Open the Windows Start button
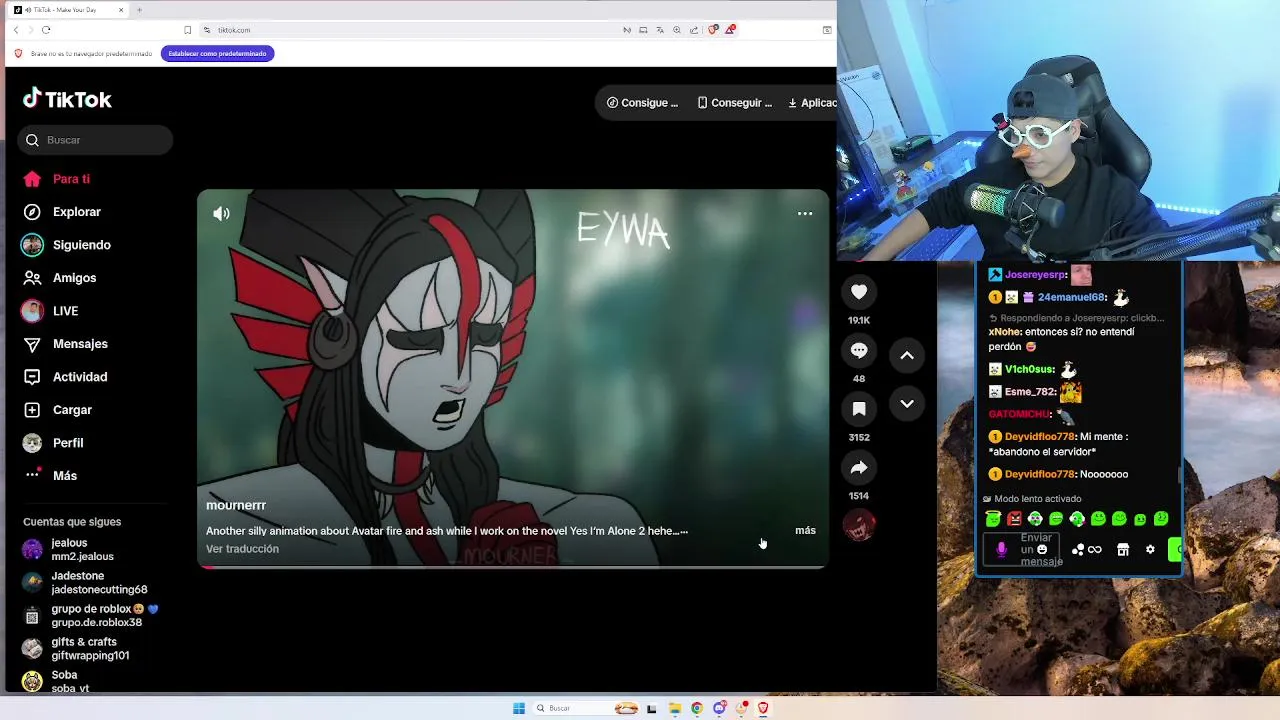This screenshot has width=1280, height=720. point(519,708)
